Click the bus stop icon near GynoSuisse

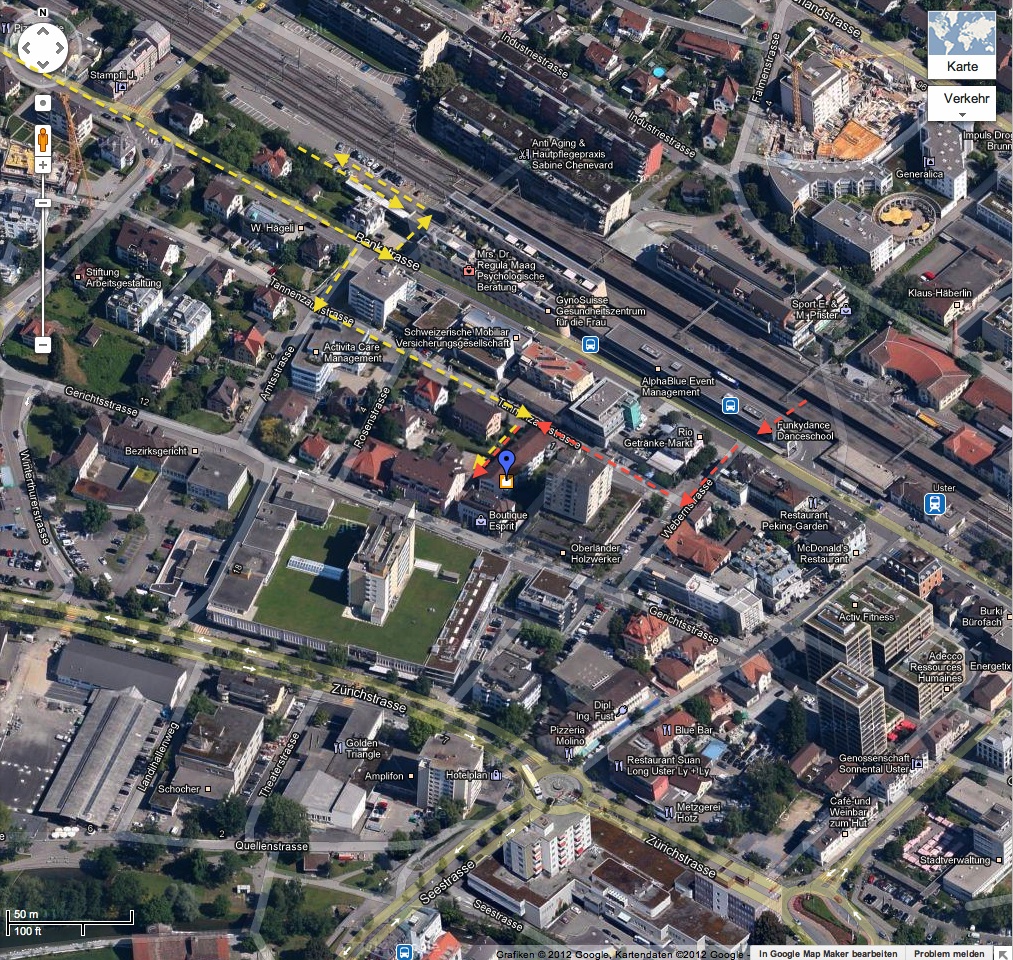tap(590, 344)
